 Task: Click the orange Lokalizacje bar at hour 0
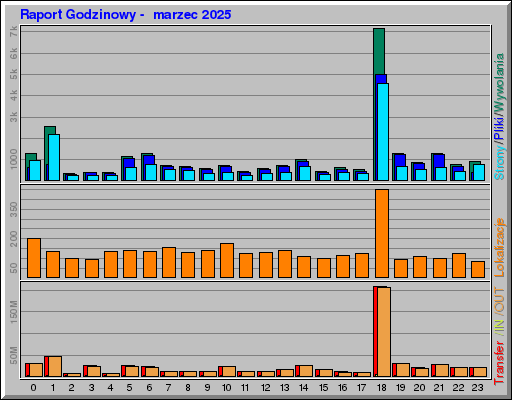point(34,258)
